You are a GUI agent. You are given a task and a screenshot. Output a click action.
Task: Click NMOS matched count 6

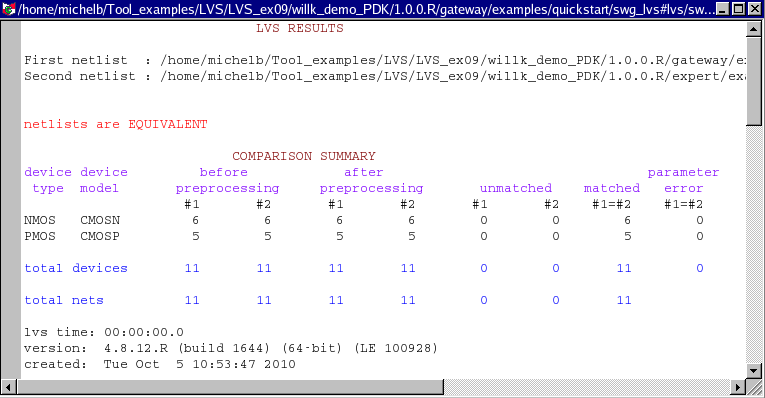[627, 220]
